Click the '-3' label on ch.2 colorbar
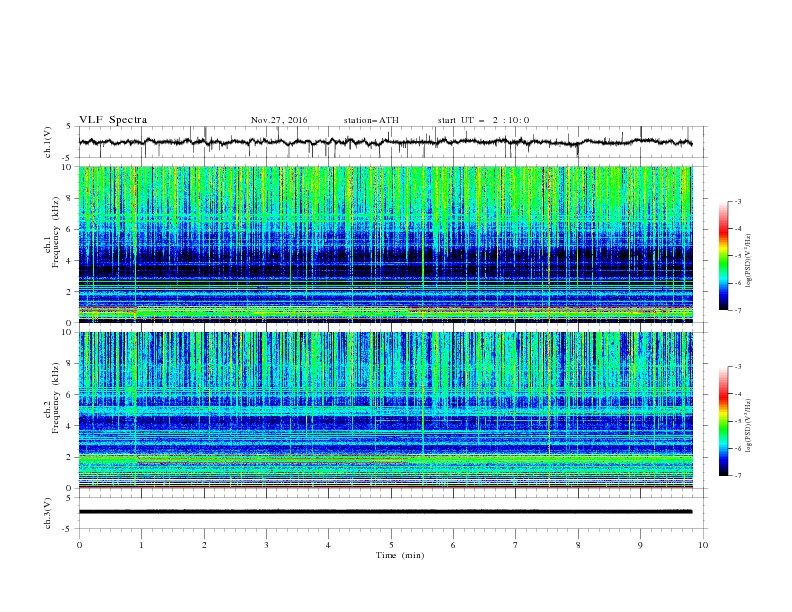The width and height of the screenshot is (792, 612). [737, 367]
